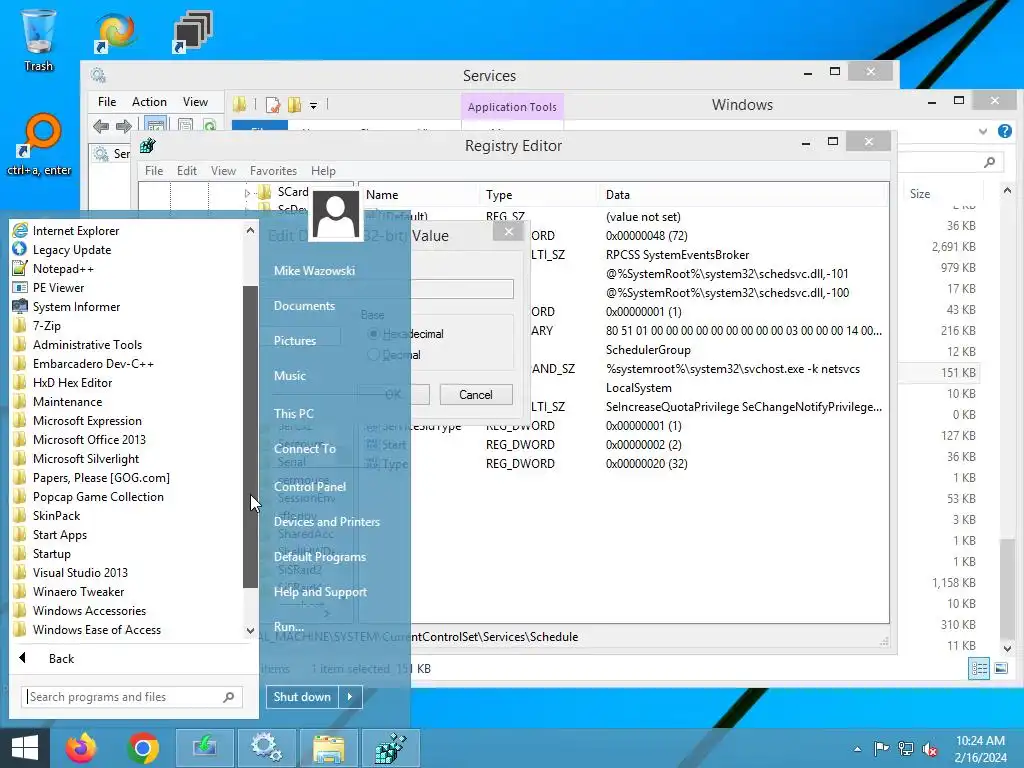The image size is (1024, 768).
Task: Click the volume icon in system tray
Action: click(x=929, y=749)
